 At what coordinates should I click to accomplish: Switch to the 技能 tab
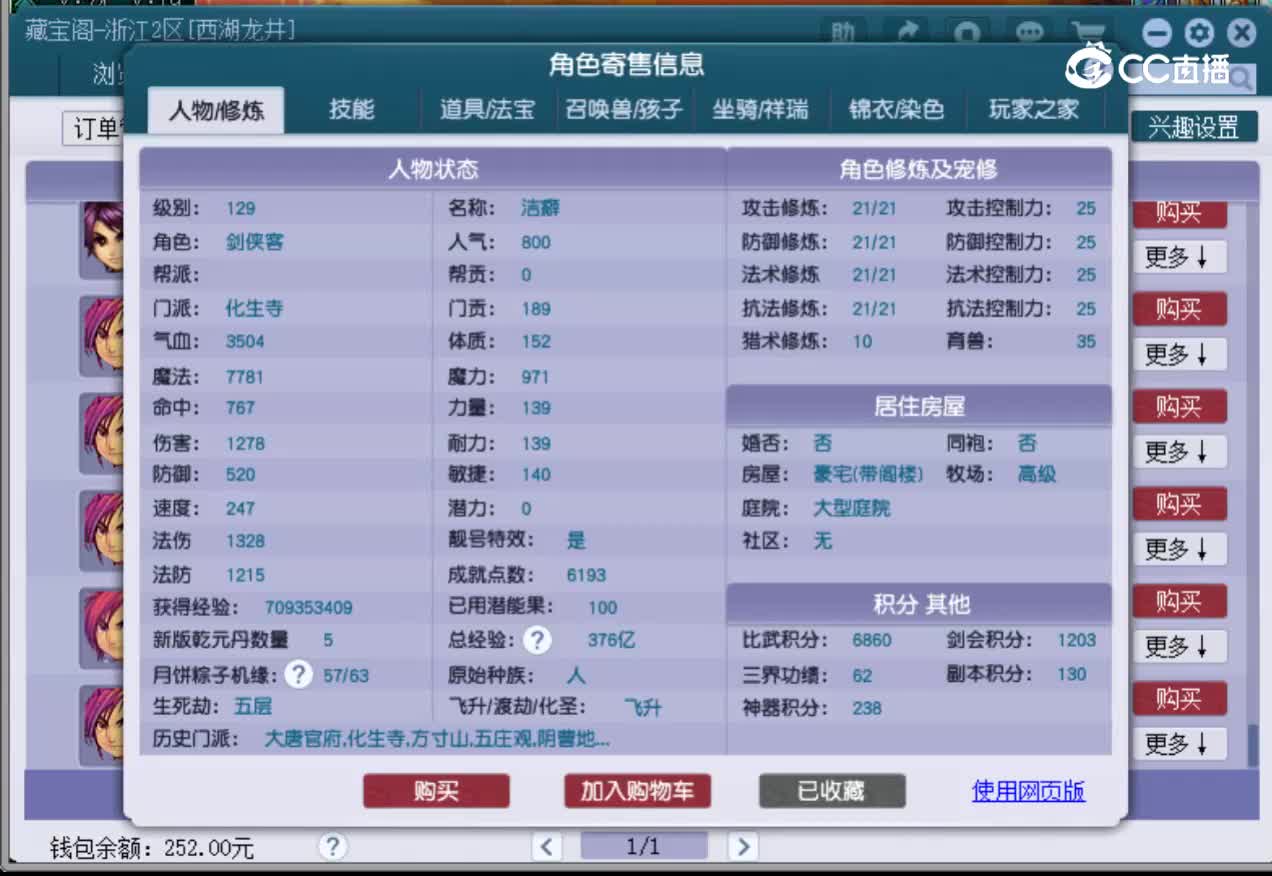(x=350, y=110)
